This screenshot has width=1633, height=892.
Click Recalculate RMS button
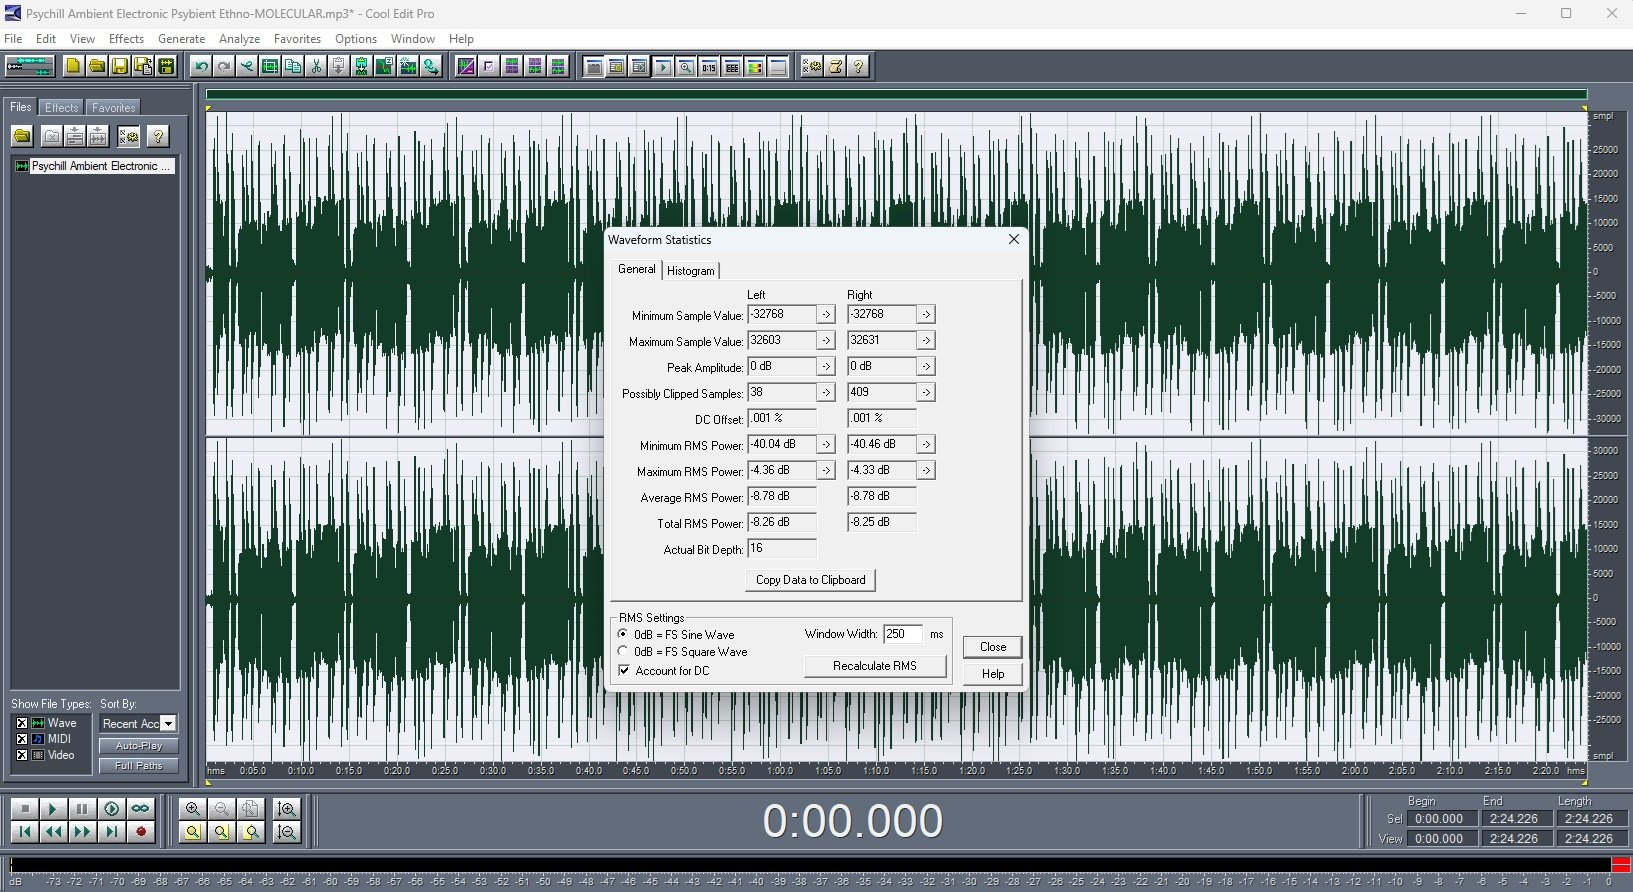875,666
